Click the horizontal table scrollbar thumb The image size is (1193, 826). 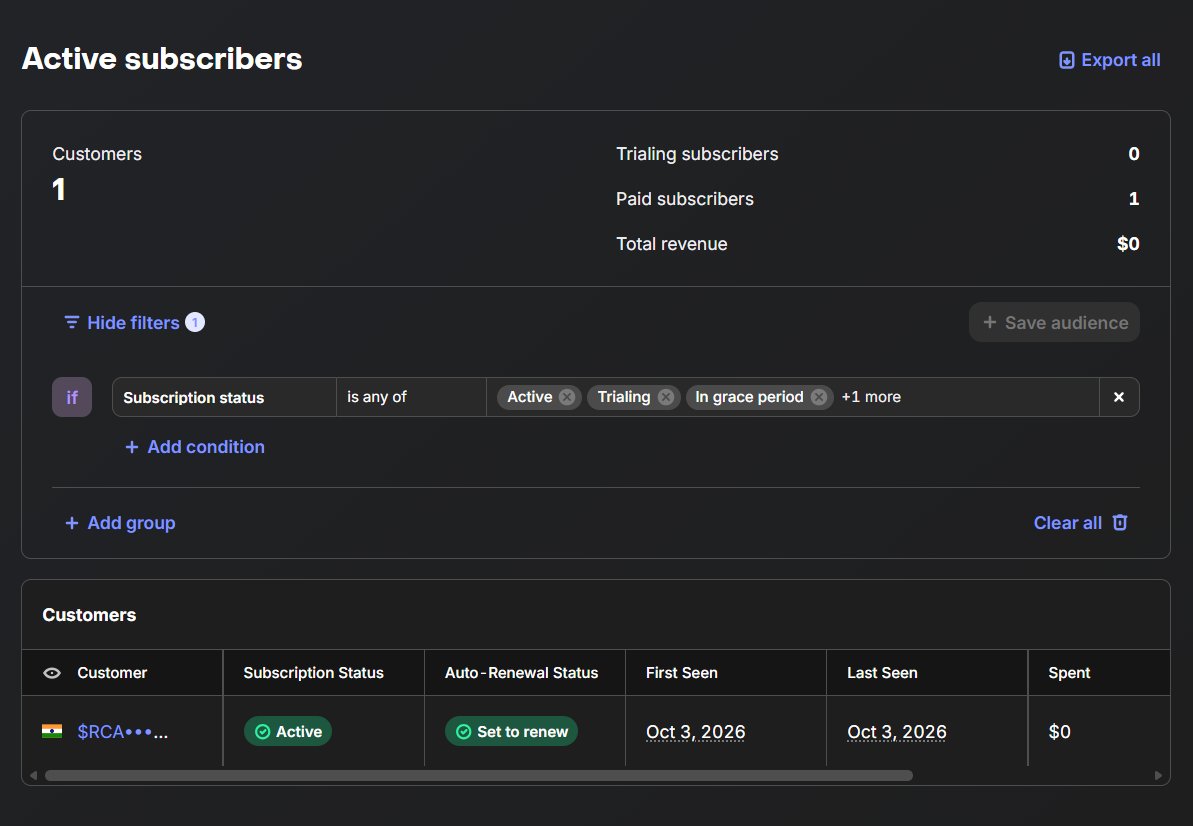pyautogui.click(x=479, y=776)
